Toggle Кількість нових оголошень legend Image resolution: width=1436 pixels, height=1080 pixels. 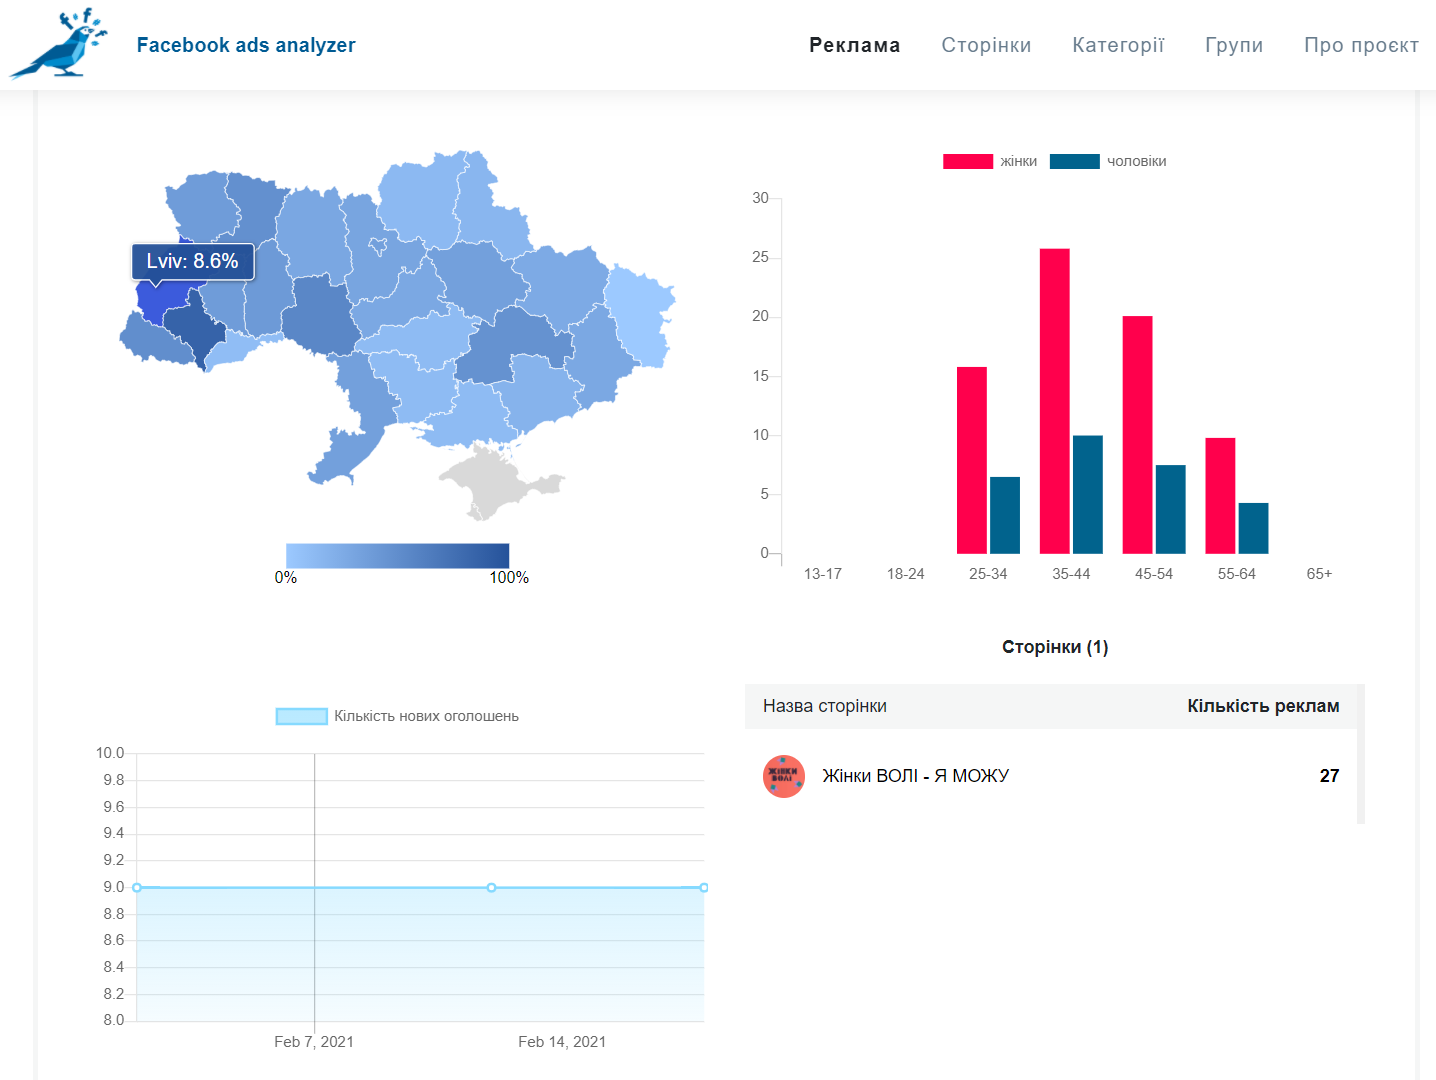[x=397, y=716]
